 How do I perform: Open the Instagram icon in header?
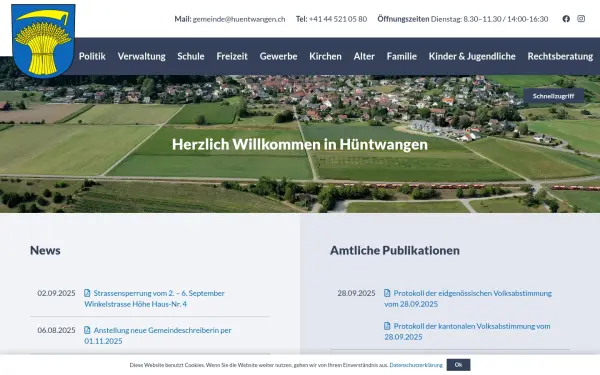pyautogui.click(x=581, y=19)
